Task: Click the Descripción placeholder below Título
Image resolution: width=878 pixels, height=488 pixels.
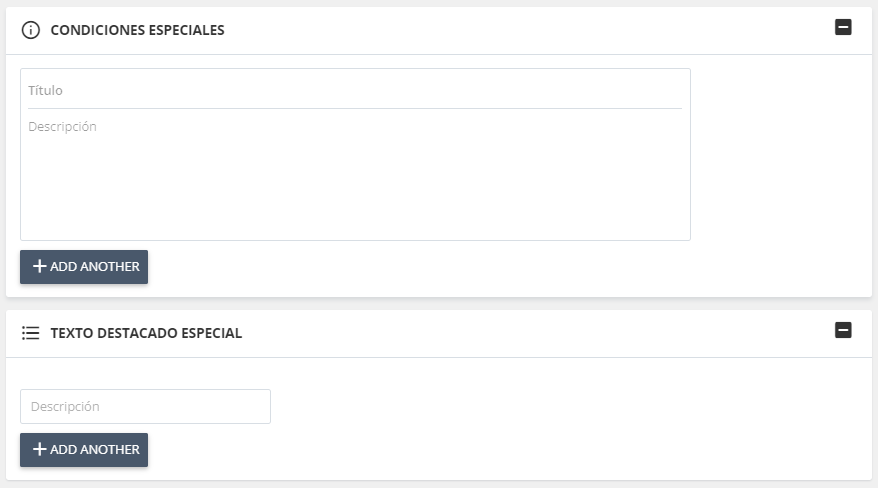Action: tap(62, 127)
